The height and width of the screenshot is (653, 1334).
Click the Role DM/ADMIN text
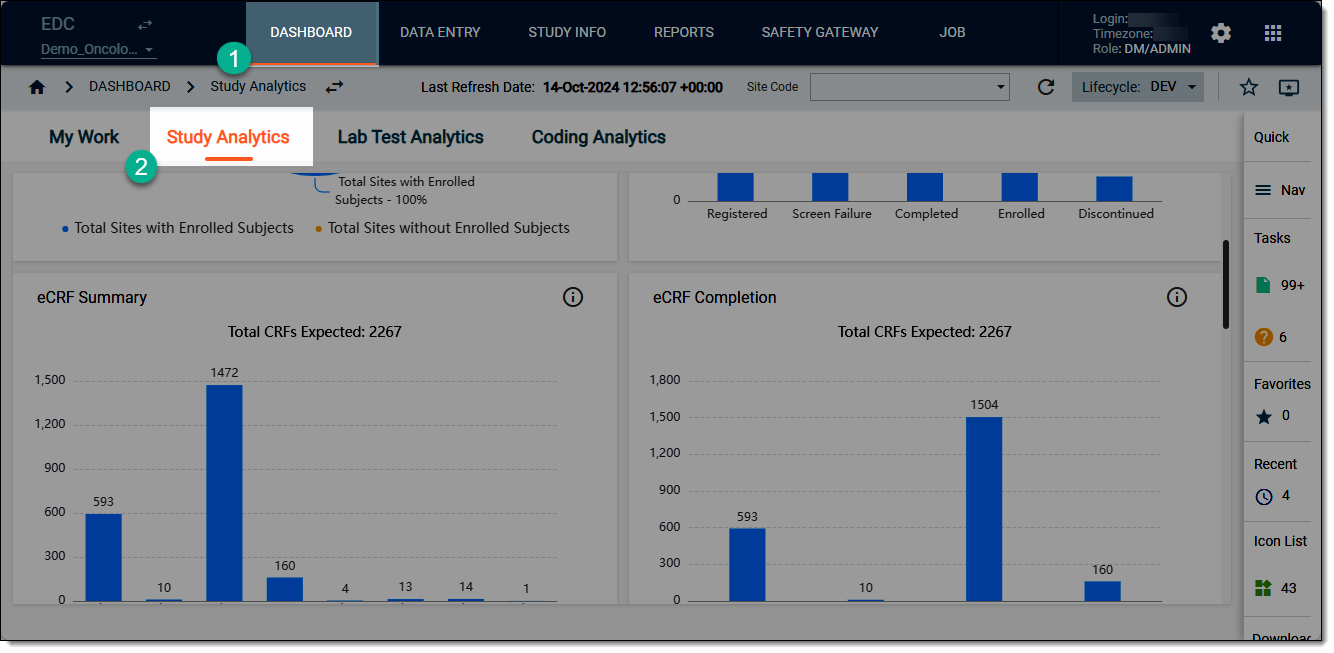(1140, 49)
